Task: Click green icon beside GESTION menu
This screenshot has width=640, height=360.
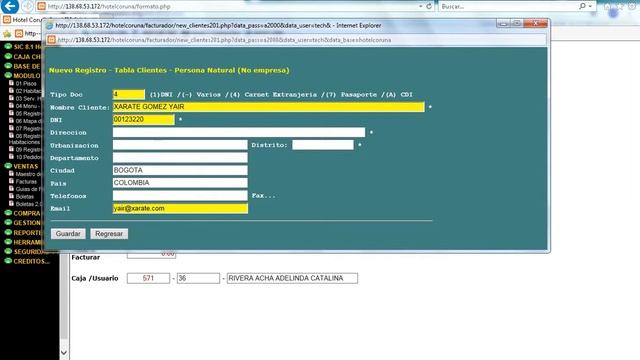Action: click(8, 222)
